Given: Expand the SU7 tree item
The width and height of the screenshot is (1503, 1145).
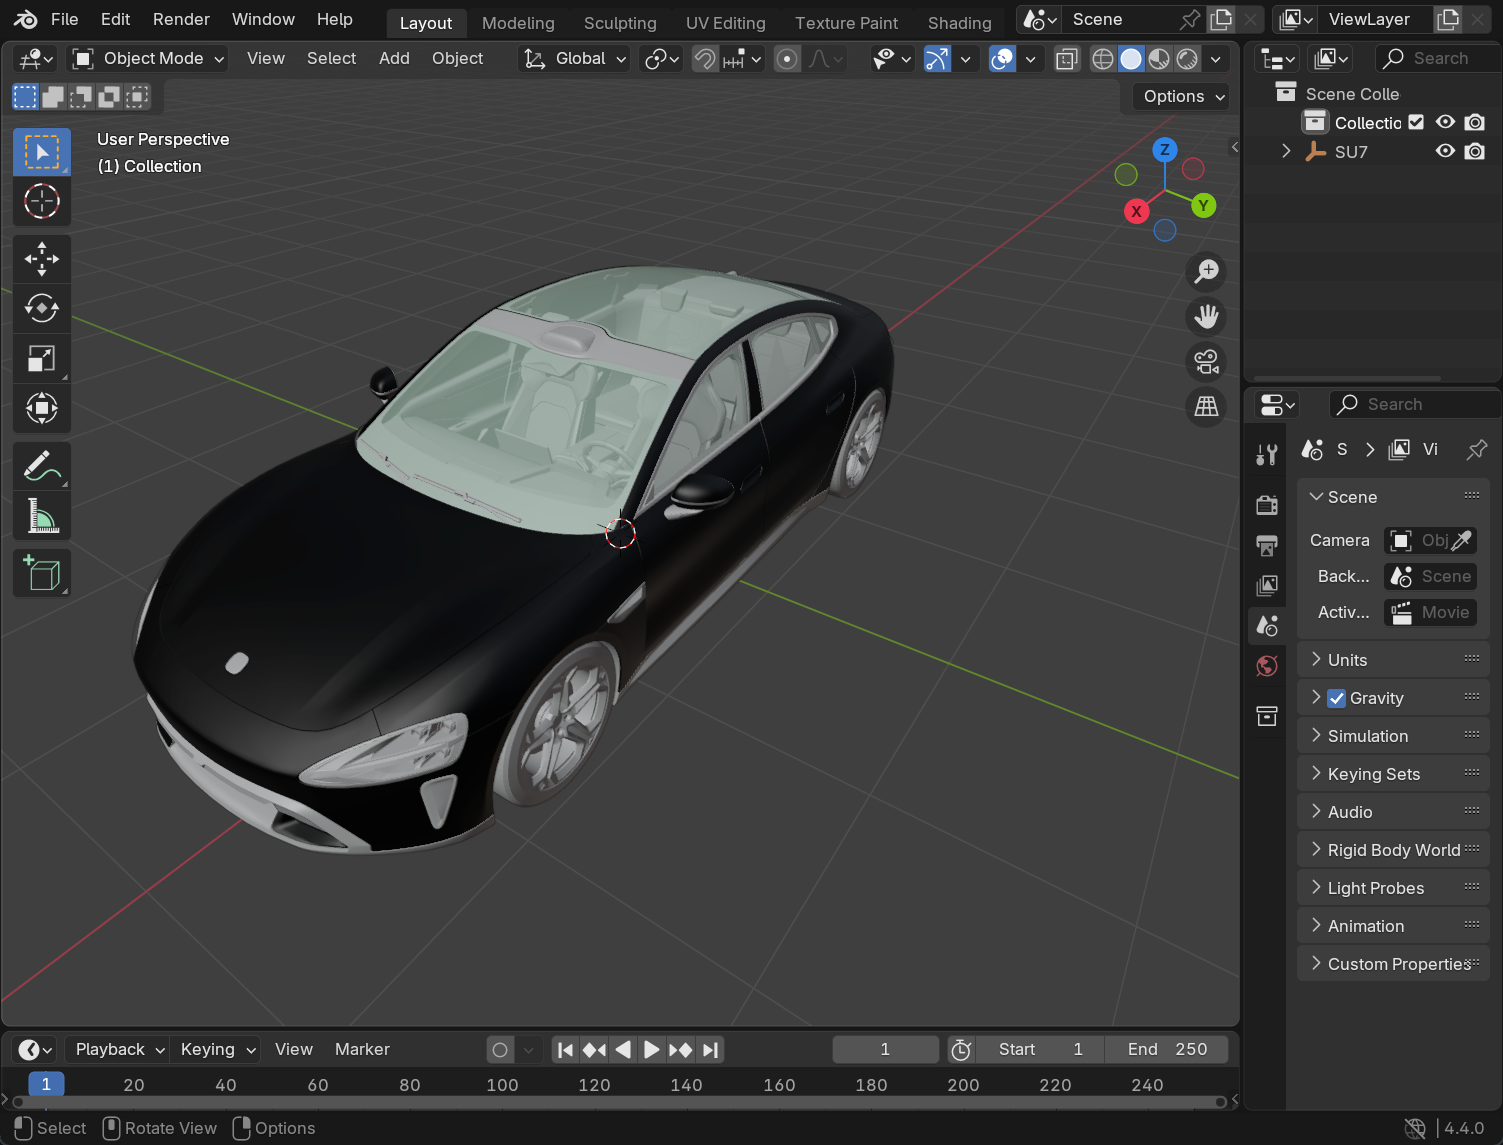Looking at the screenshot, I should [1286, 151].
